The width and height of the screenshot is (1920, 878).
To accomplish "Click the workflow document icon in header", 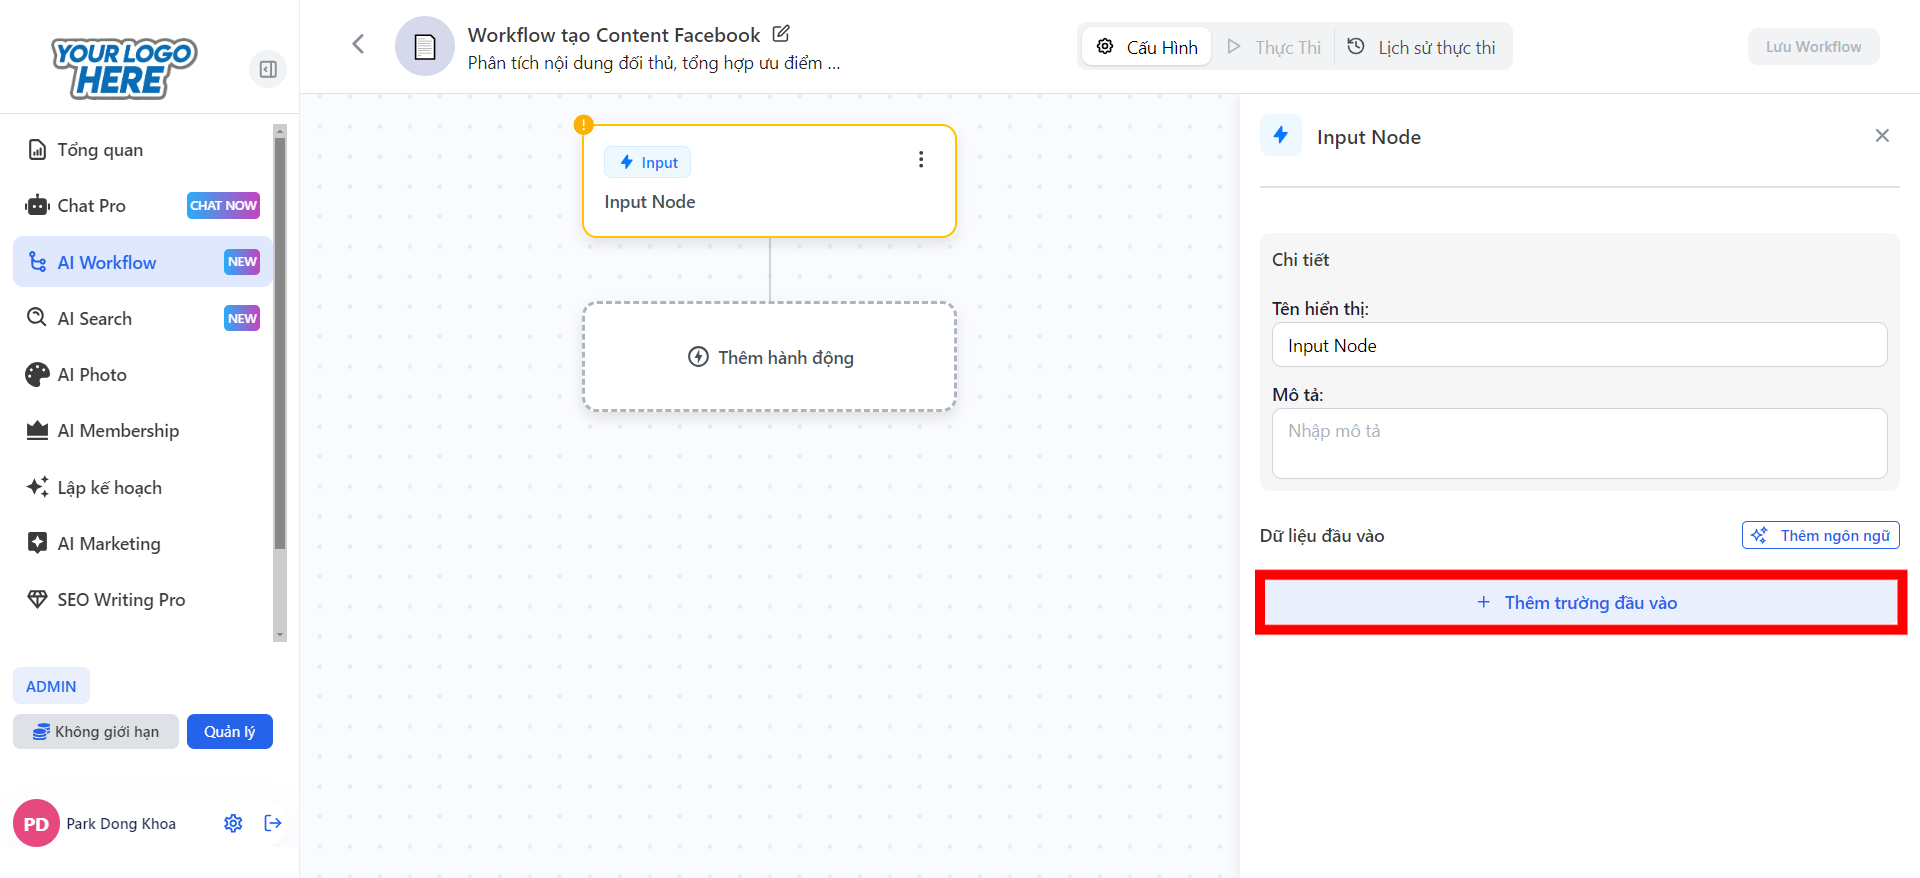I will point(425,46).
